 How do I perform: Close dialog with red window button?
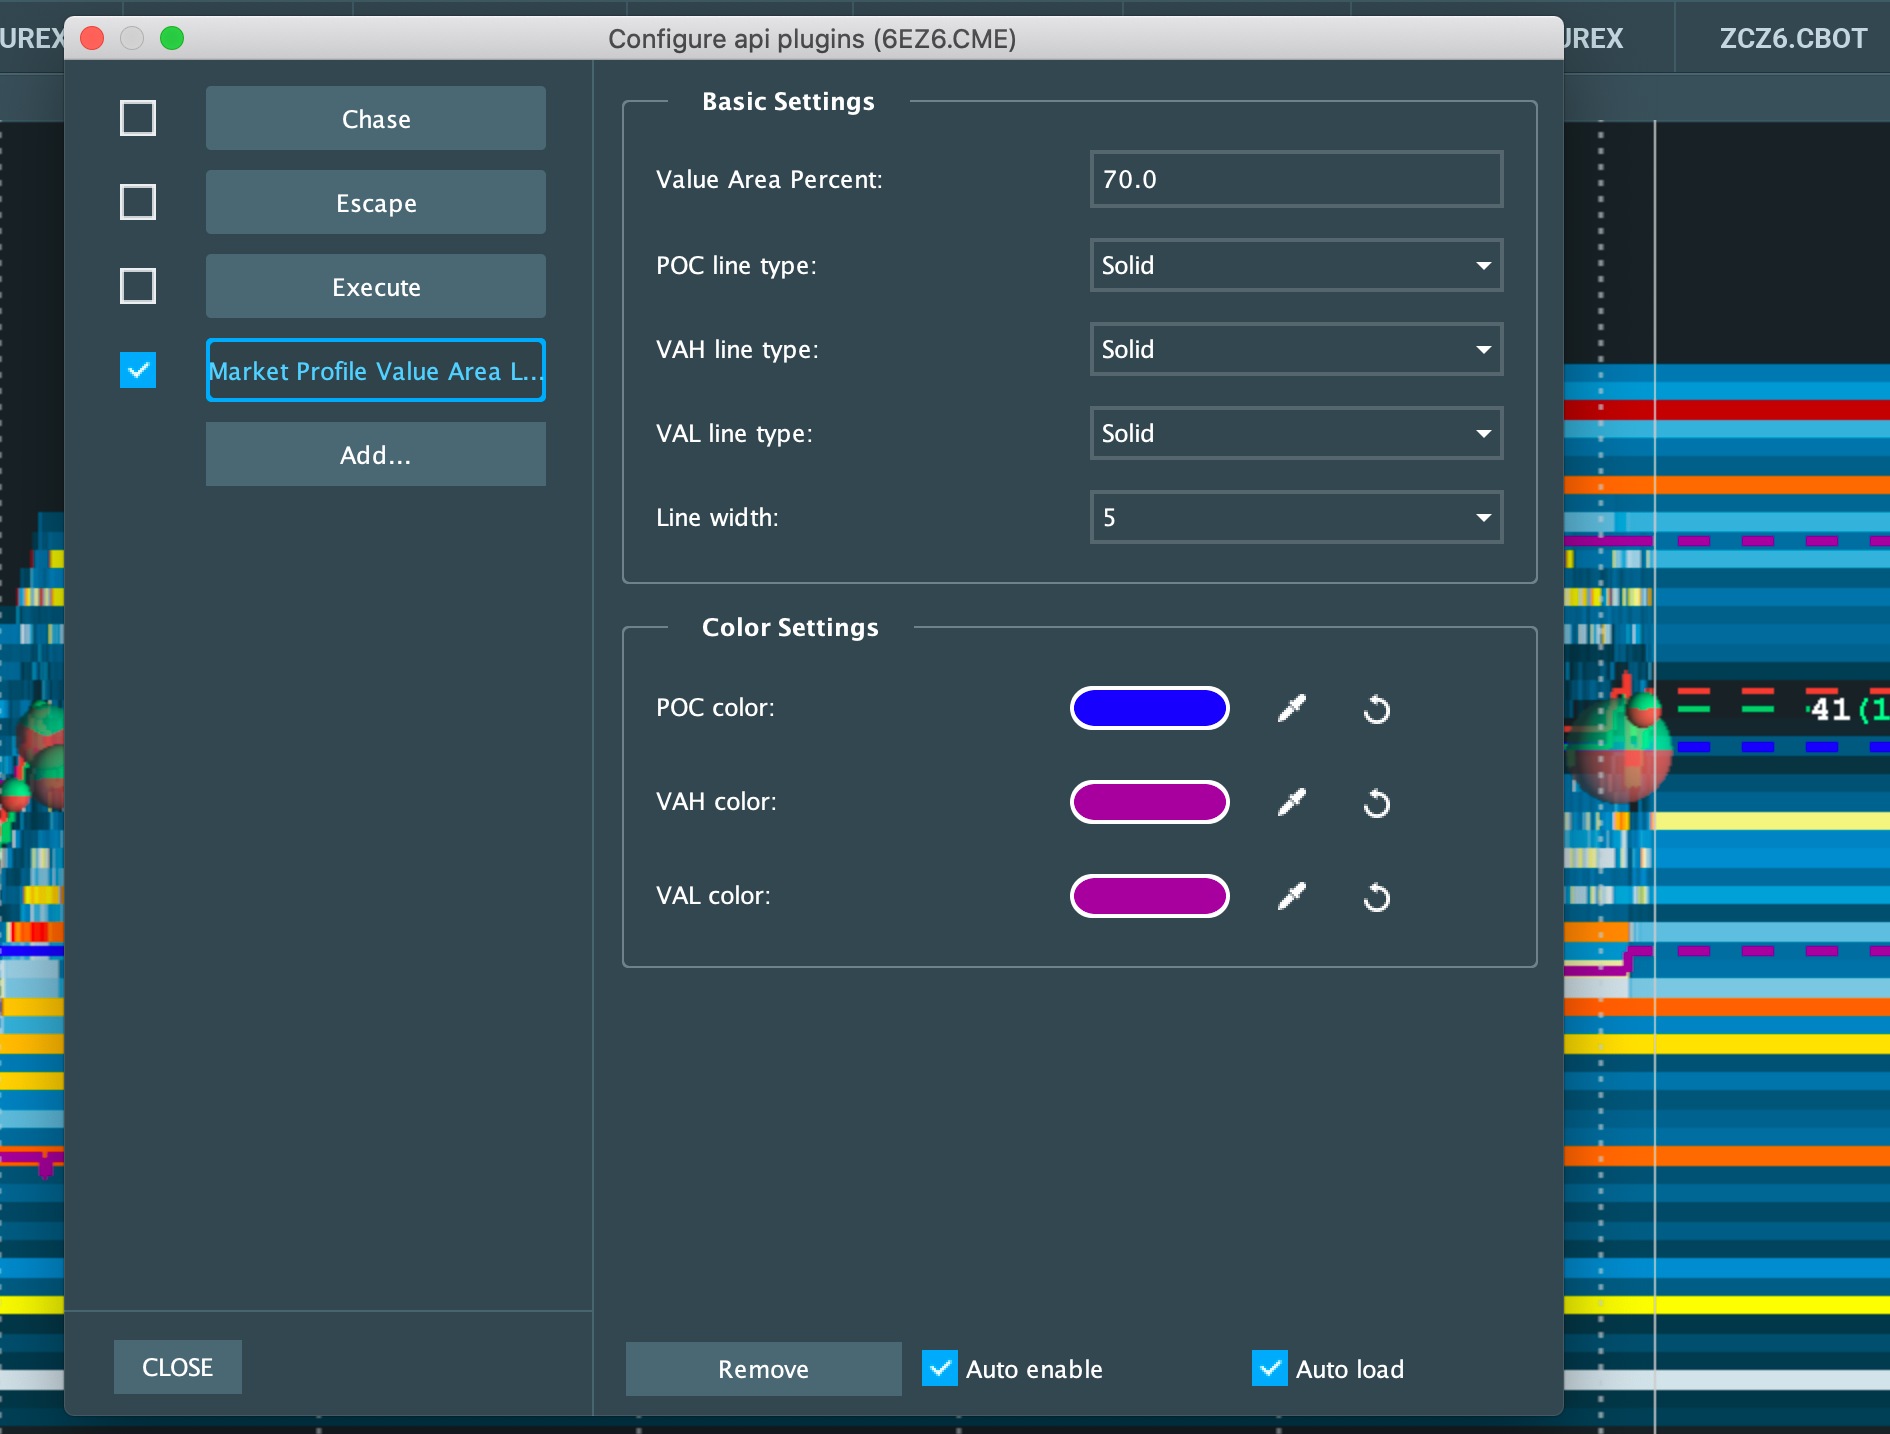pos(92,38)
